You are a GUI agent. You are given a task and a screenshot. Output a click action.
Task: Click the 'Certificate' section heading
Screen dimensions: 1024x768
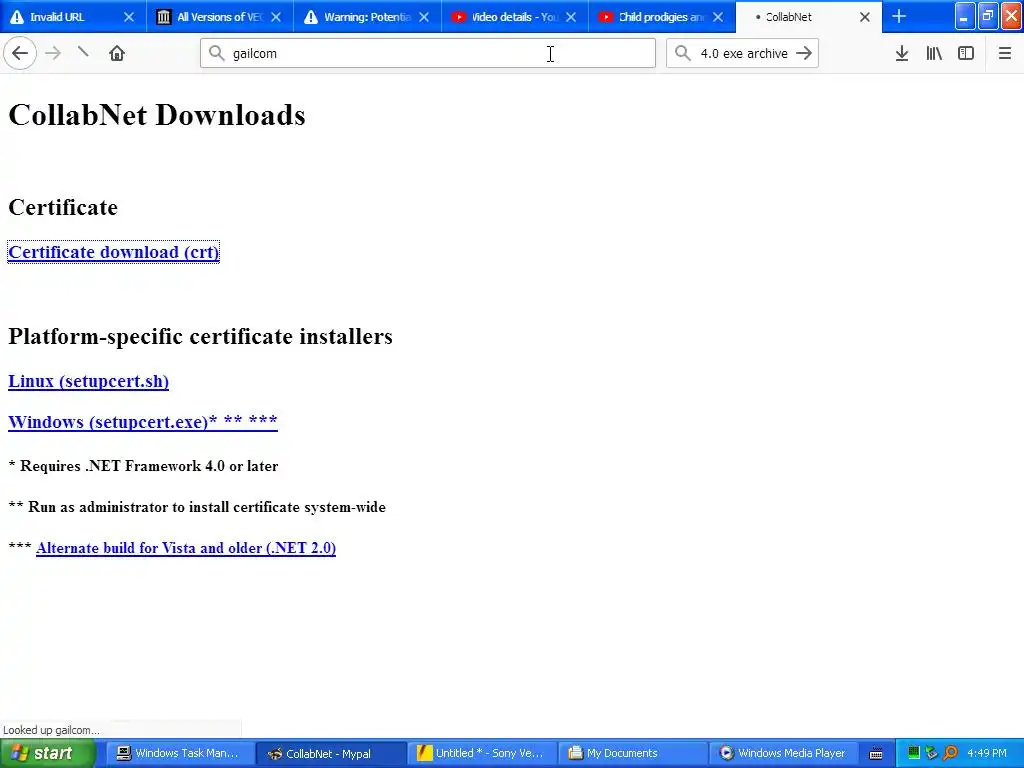pos(63,207)
